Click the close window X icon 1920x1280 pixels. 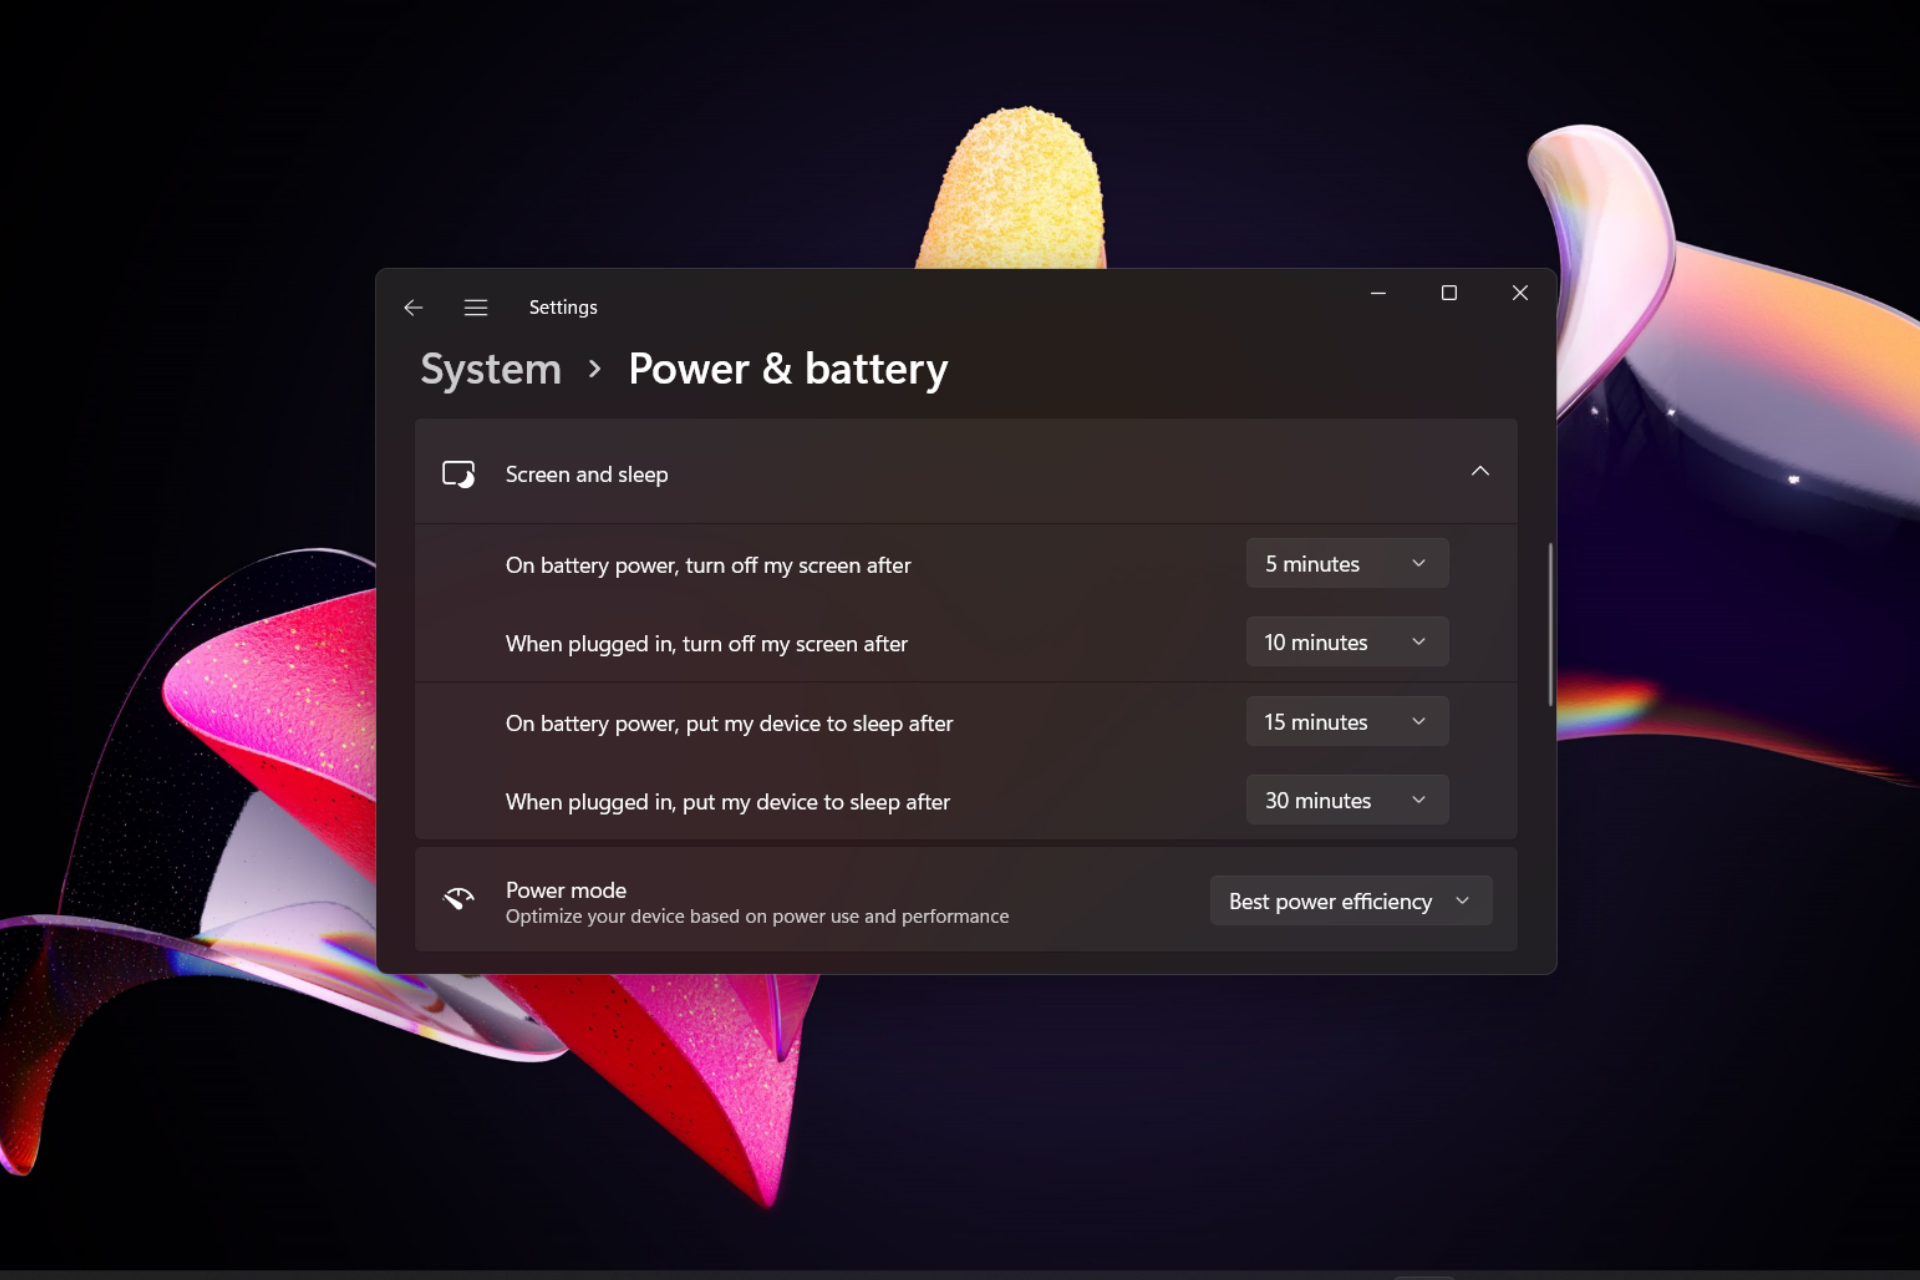pos(1519,293)
